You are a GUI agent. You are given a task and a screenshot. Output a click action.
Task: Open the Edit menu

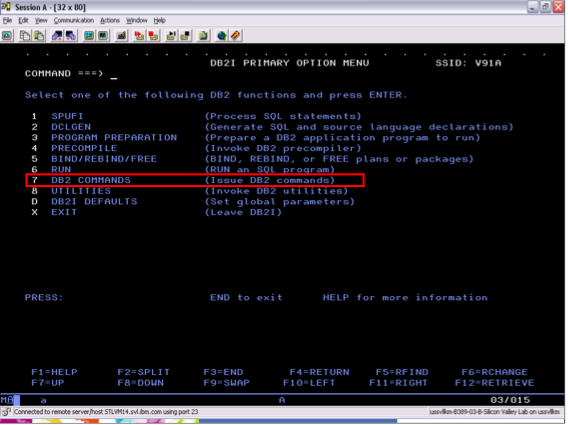point(23,20)
